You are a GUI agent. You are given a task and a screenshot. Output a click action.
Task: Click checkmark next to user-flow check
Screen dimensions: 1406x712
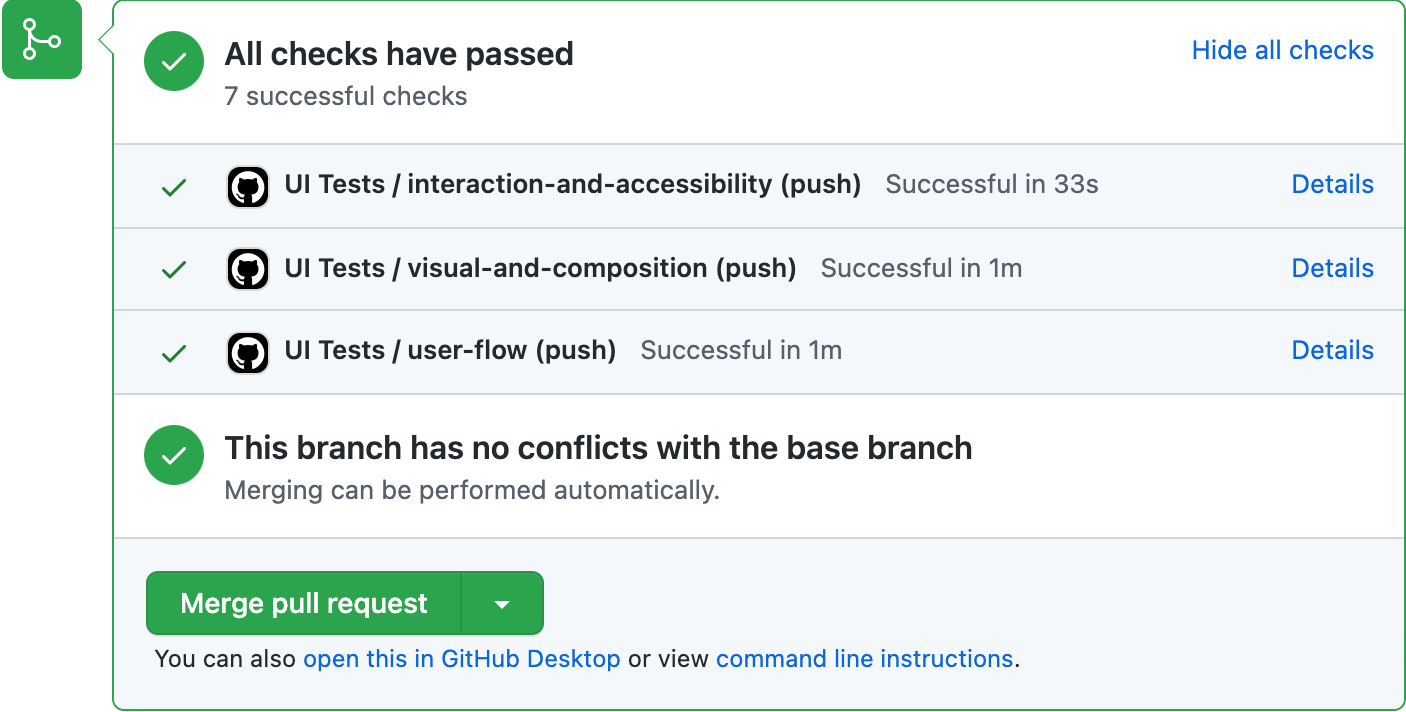click(x=174, y=353)
